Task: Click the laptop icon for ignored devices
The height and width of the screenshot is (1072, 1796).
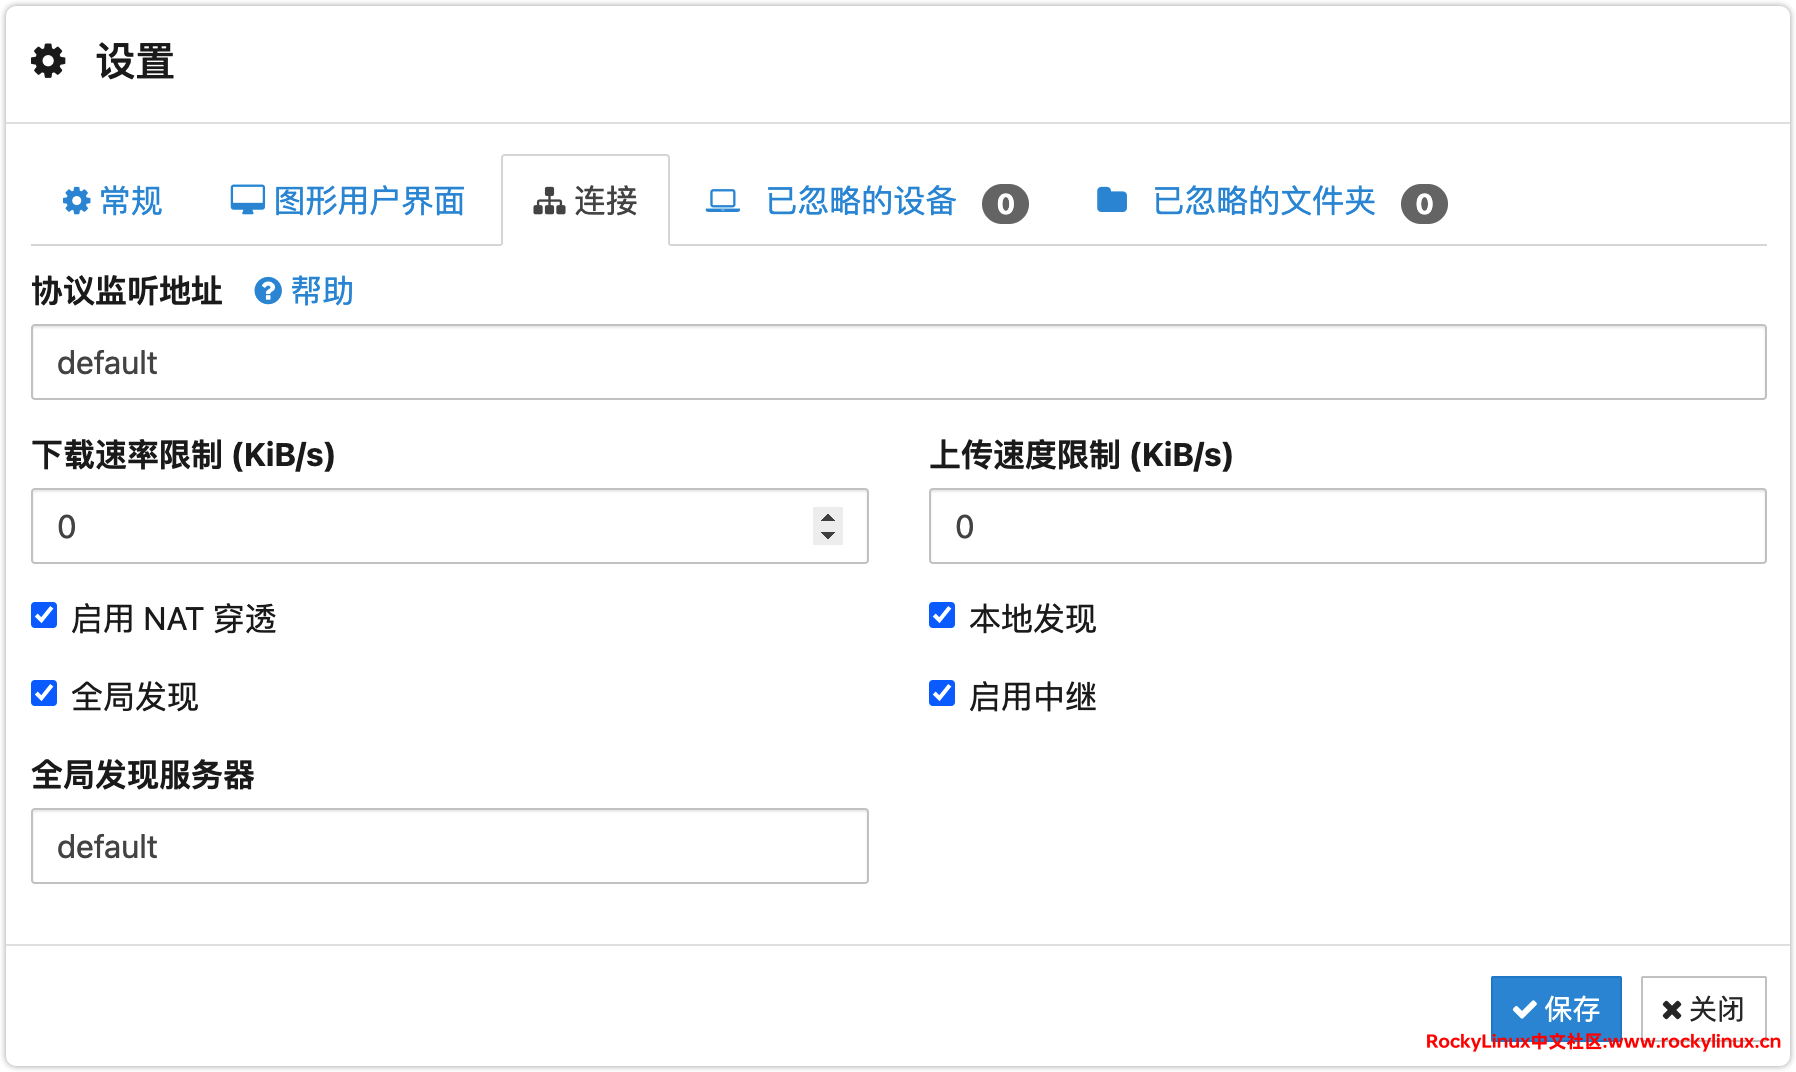Action: coord(722,201)
